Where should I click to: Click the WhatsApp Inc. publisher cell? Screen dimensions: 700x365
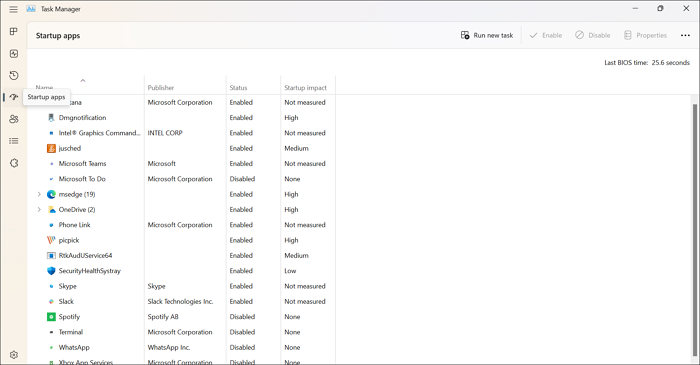169,347
